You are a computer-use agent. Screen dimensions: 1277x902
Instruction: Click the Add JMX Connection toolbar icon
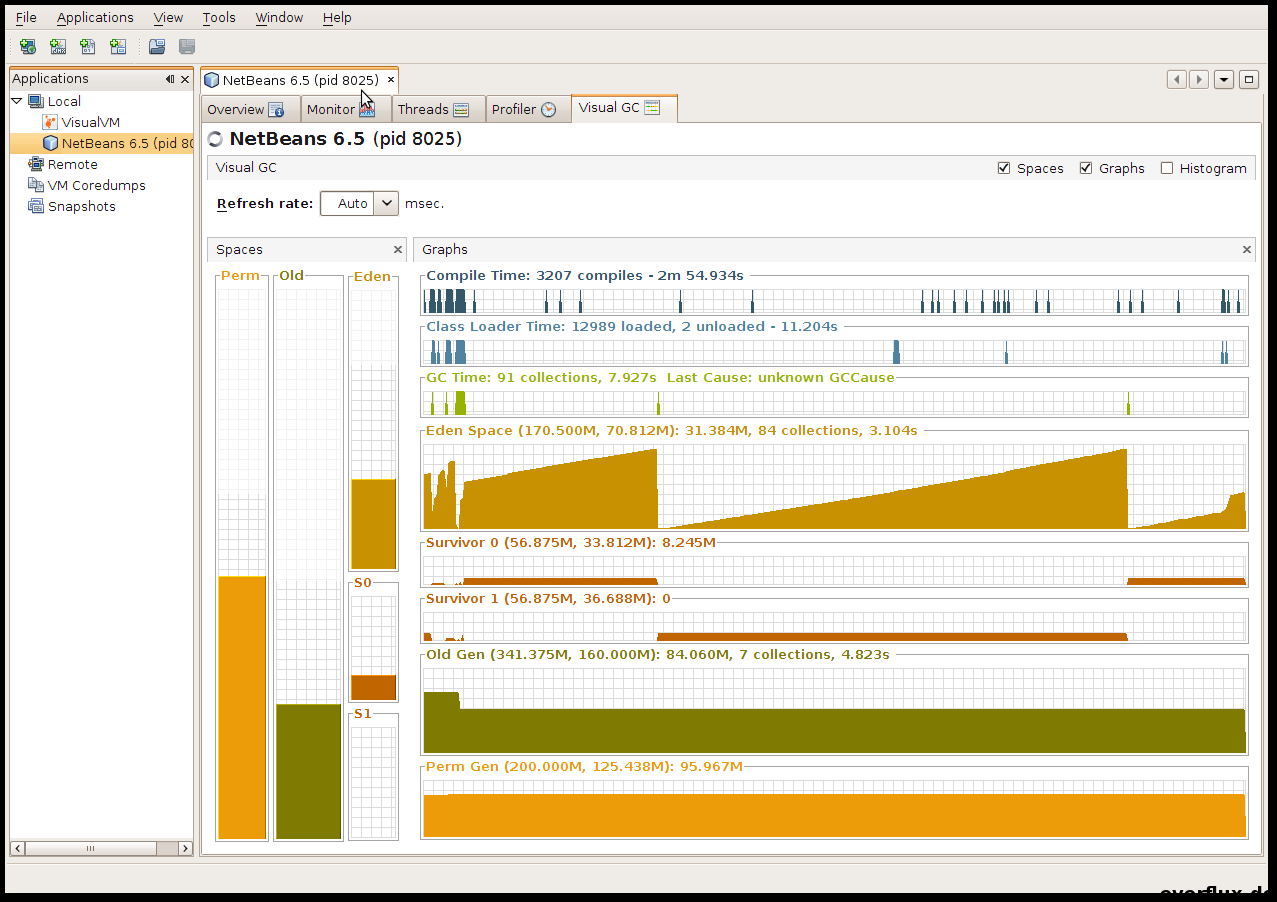58,46
